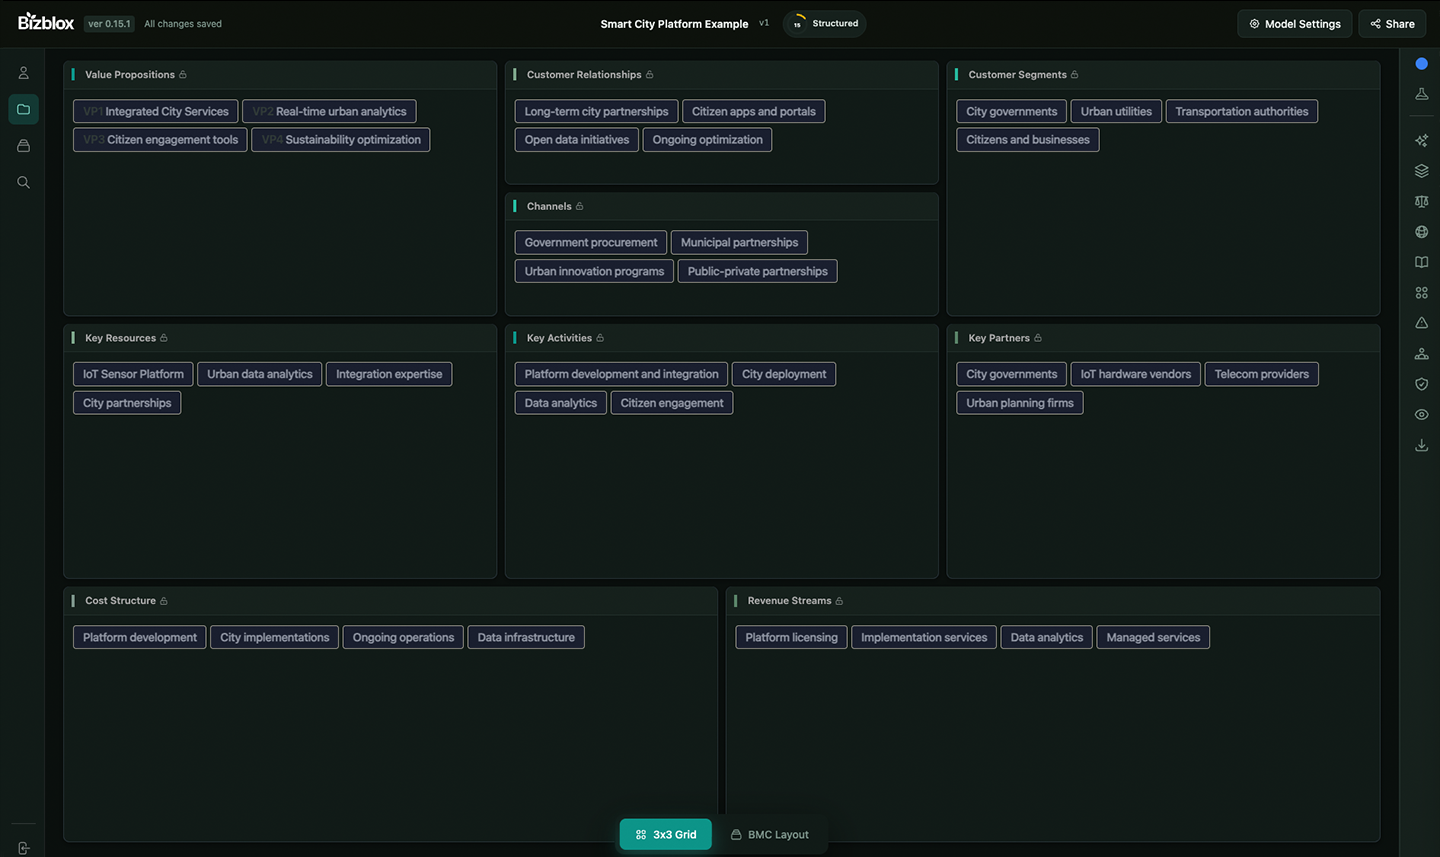Viewport: 1440px width, 857px height.
Task: Switch to BMC Layout view
Action: click(x=770, y=834)
